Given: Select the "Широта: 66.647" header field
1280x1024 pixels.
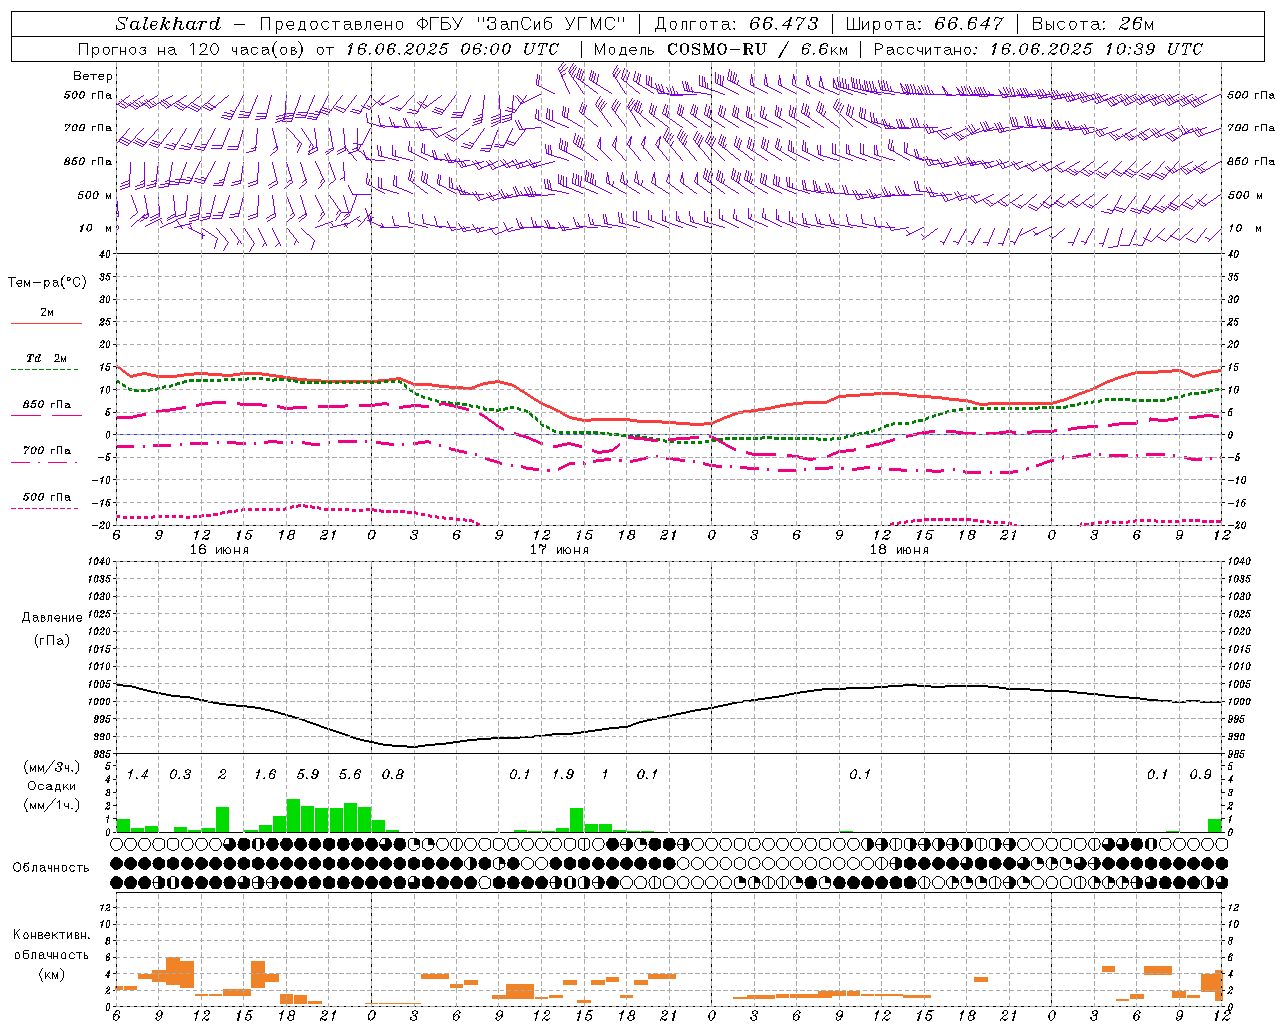Looking at the screenshot, I should 925,24.
